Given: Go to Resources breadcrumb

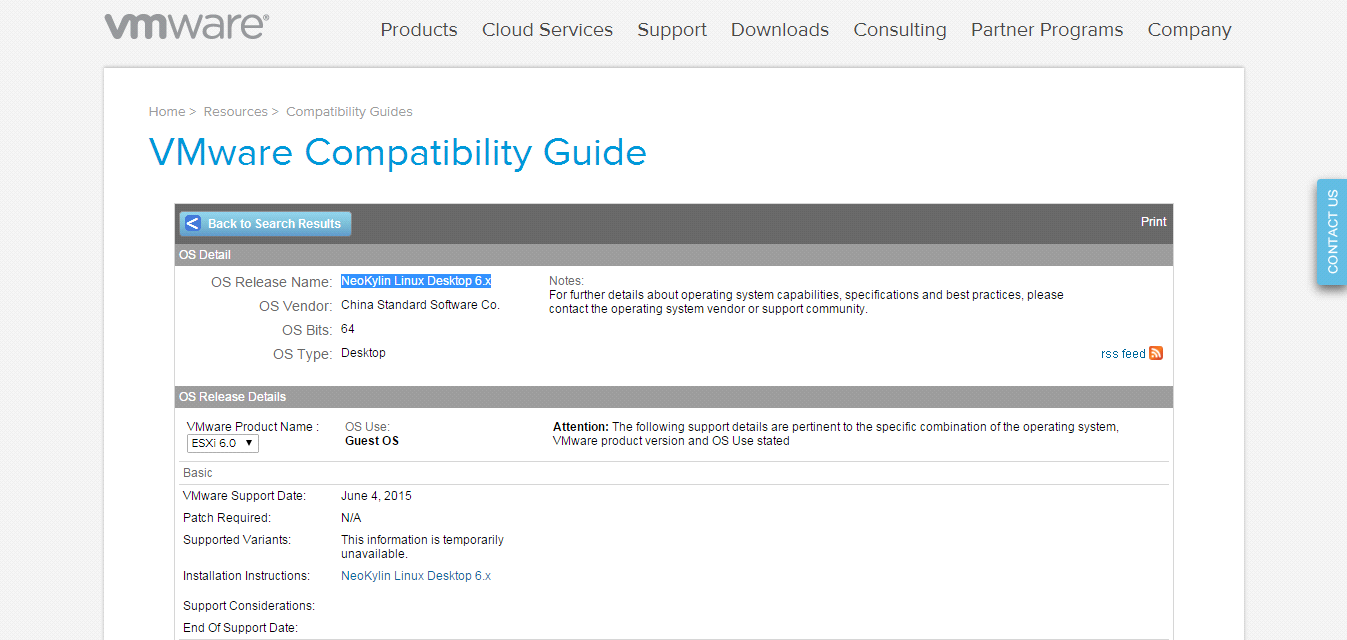Looking at the screenshot, I should tap(236, 112).
